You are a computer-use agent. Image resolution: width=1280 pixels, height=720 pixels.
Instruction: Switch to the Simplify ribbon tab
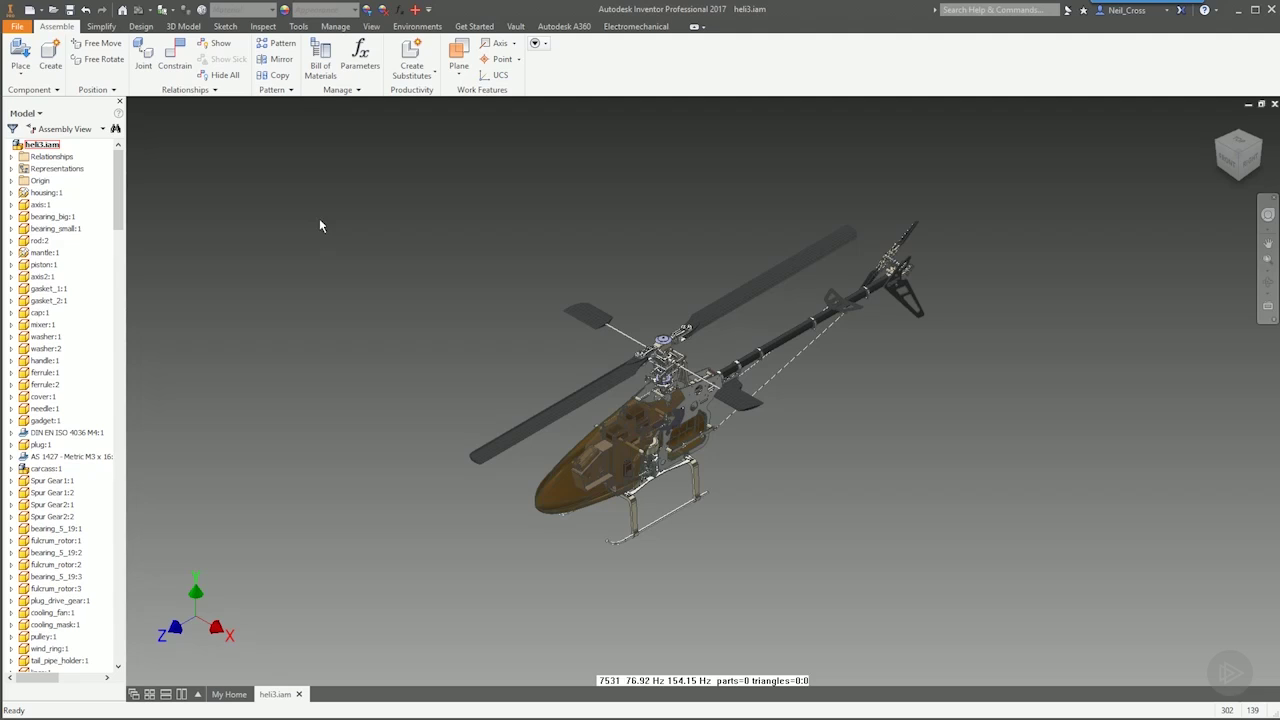pyautogui.click(x=101, y=27)
